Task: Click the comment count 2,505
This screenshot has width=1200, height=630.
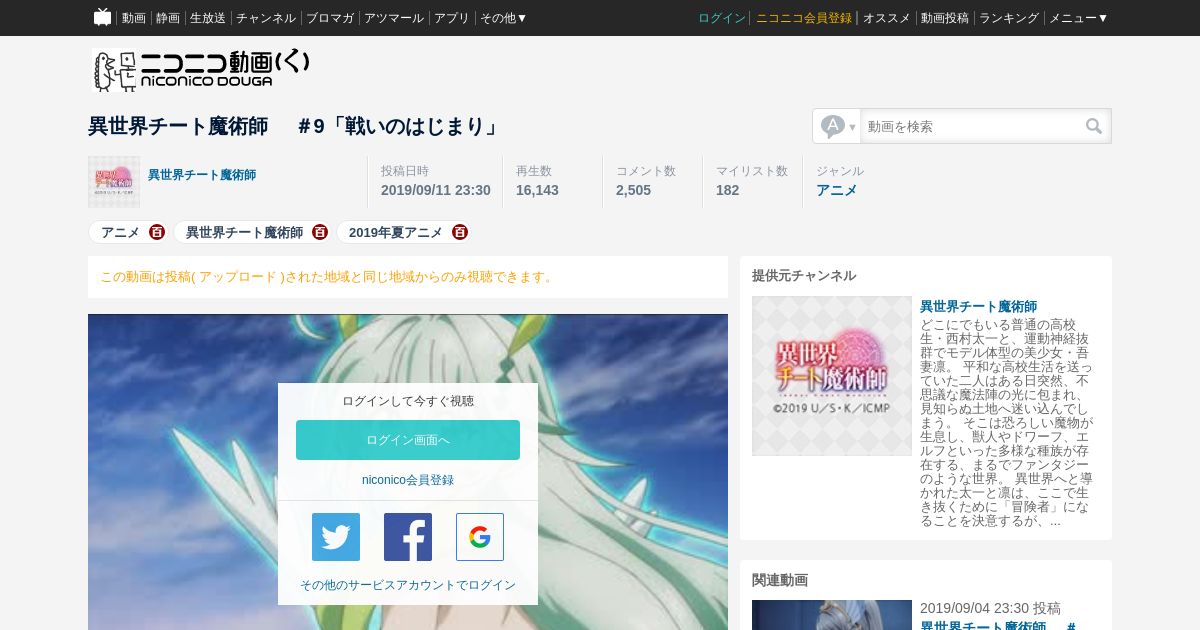Action: (633, 190)
